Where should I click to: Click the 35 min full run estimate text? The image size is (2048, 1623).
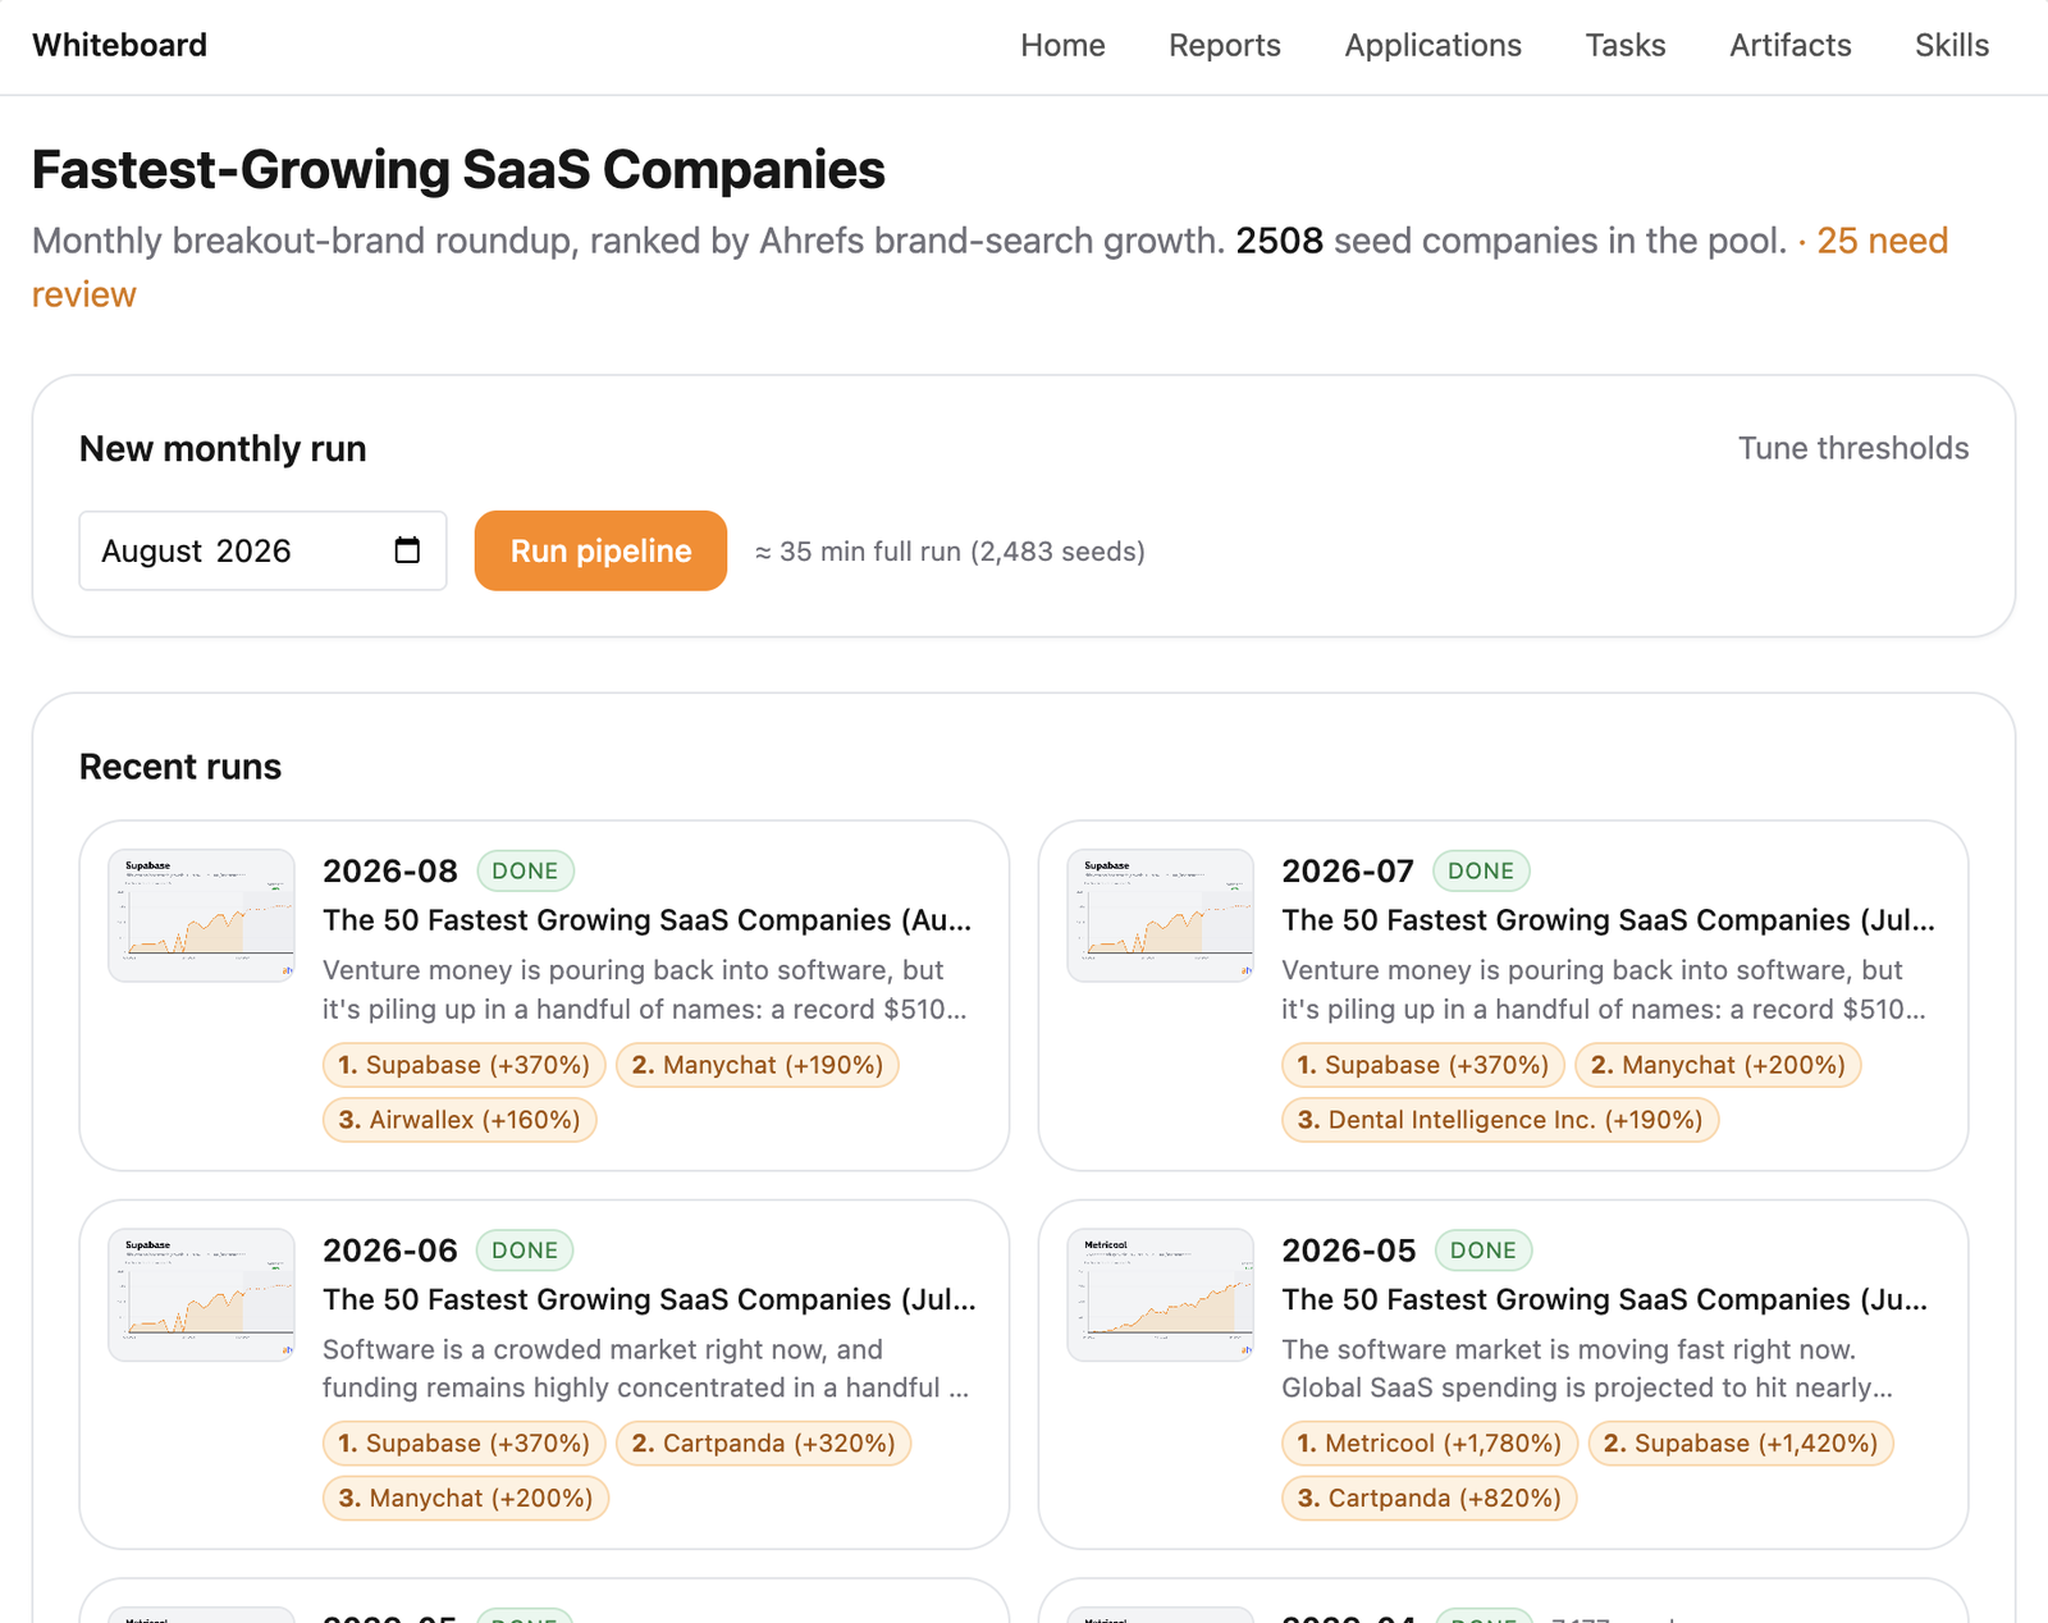pos(950,552)
